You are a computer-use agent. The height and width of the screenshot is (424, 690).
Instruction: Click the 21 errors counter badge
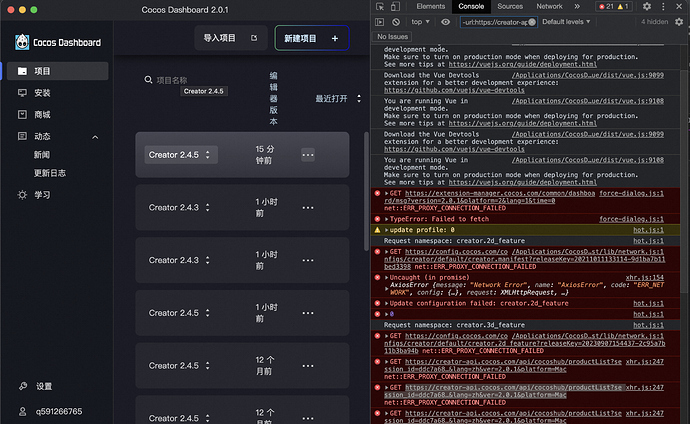pyautogui.click(x=606, y=7)
